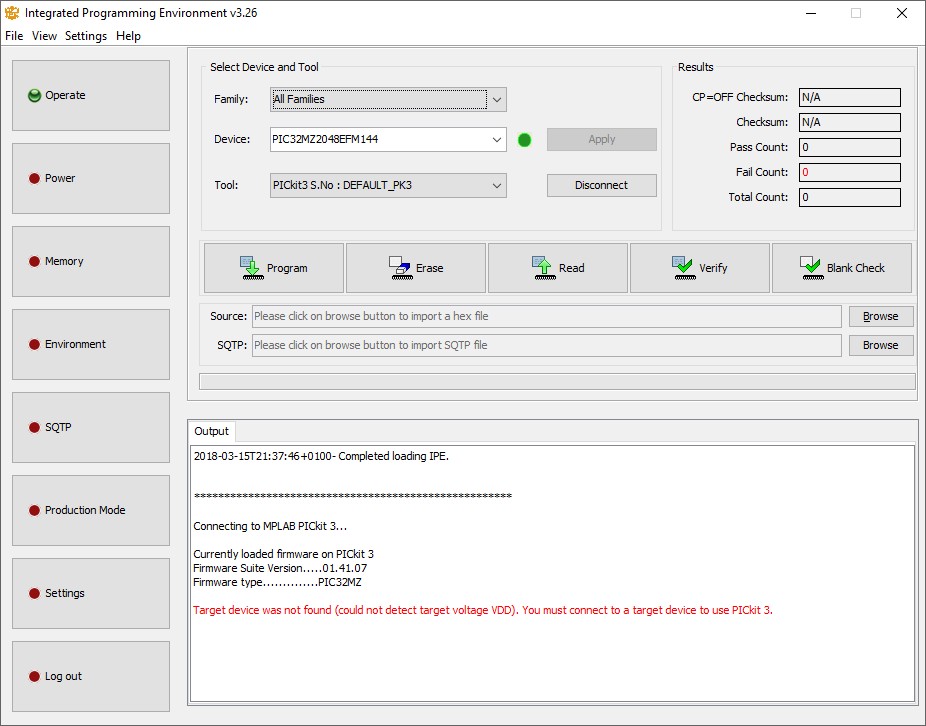926x726 pixels.
Task: Click the operation progress bar
Action: point(557,382)
